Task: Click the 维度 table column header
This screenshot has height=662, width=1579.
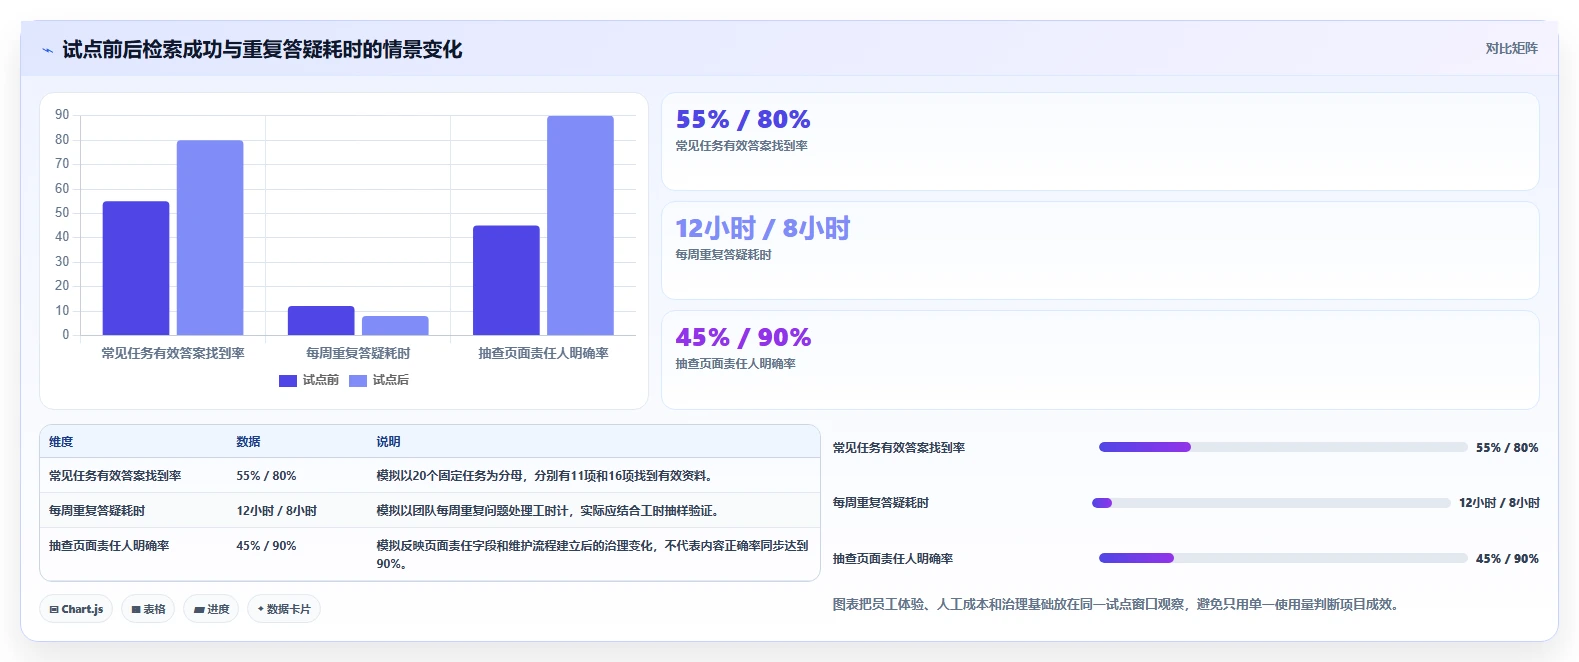Action: [x=61, y=442]
